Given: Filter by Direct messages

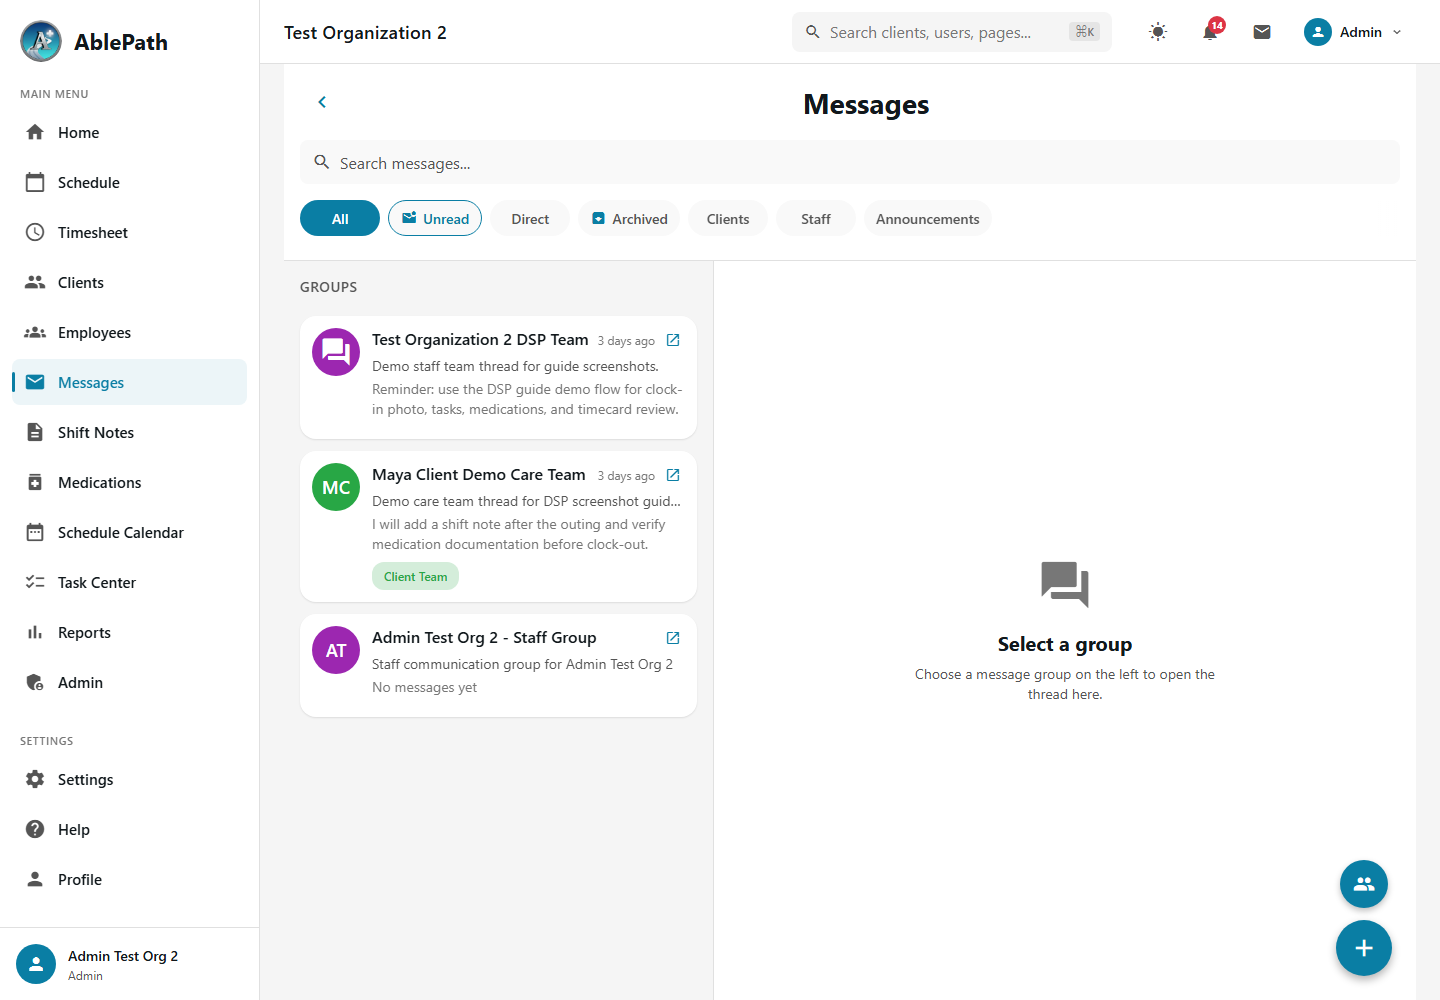Looking at the screenshot, I should coord(530,219).
